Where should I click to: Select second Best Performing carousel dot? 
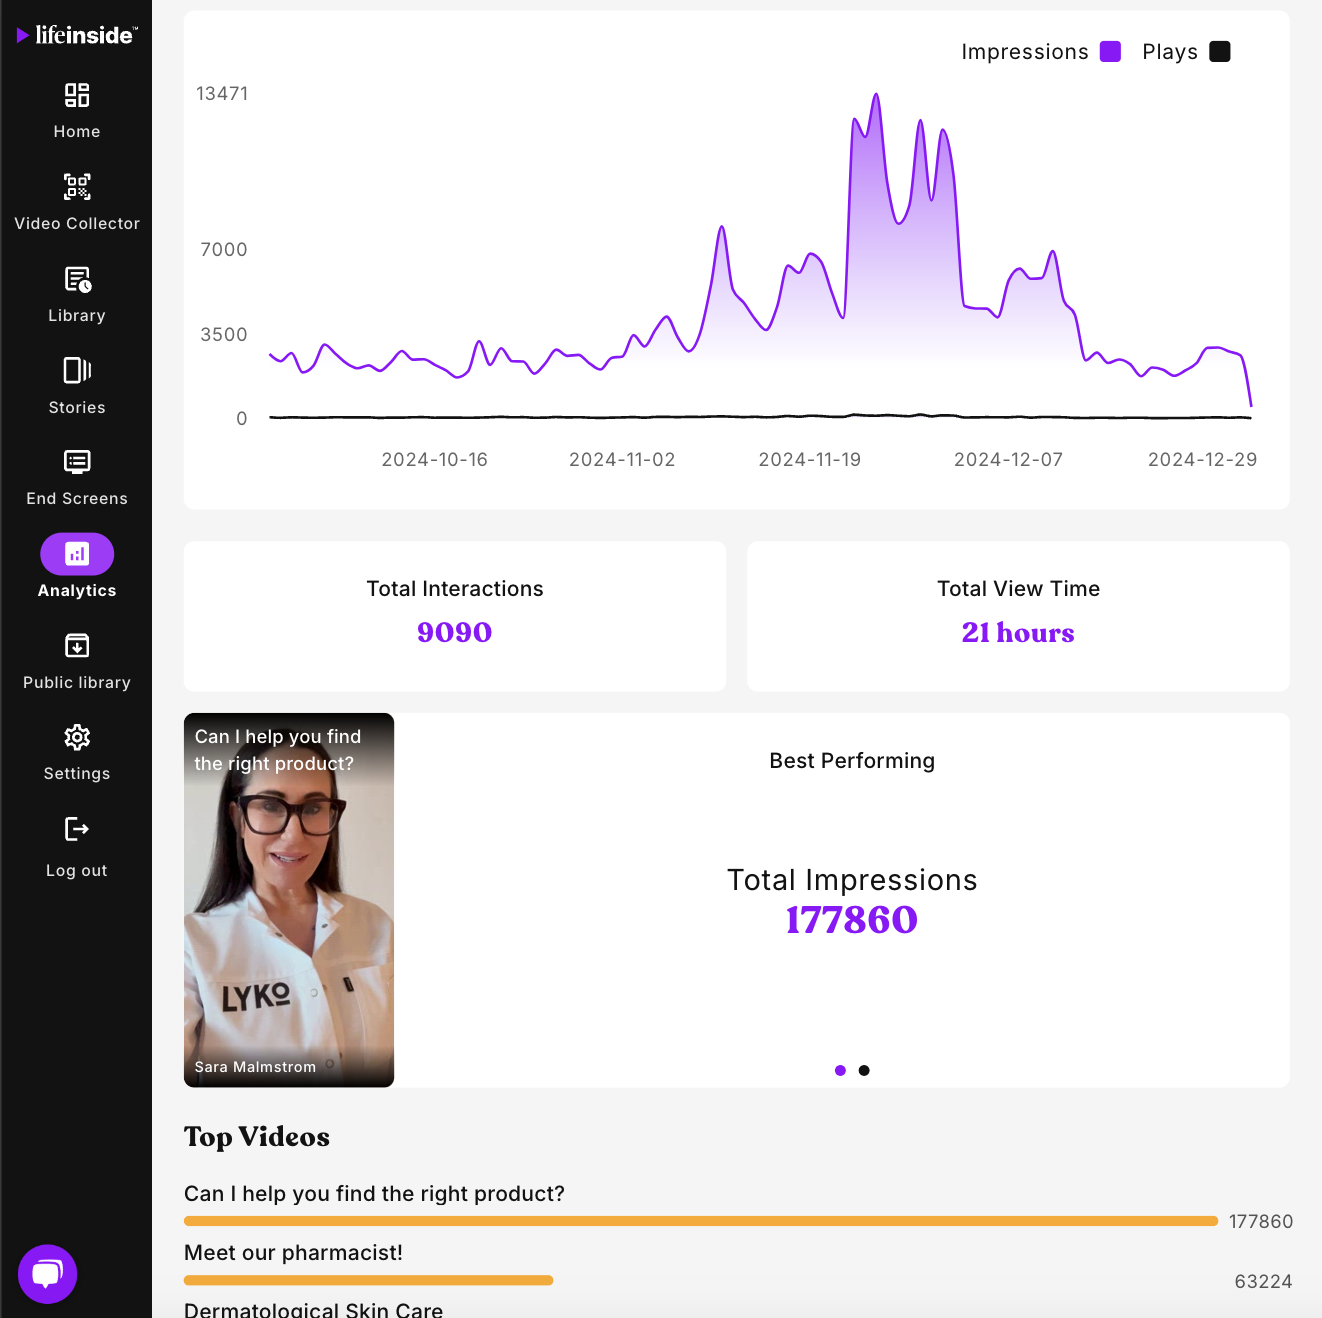click(x=864, y=1071)
